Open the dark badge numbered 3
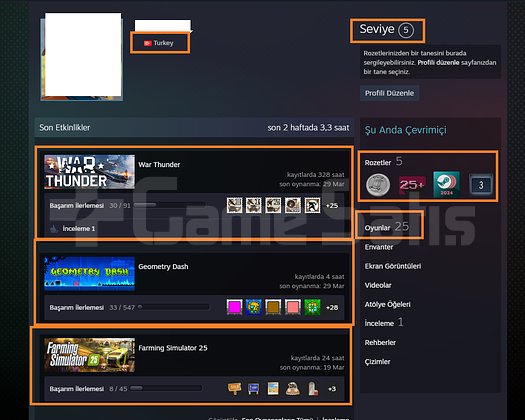Viewport: 525px width, 420px height. coord(481,185)
